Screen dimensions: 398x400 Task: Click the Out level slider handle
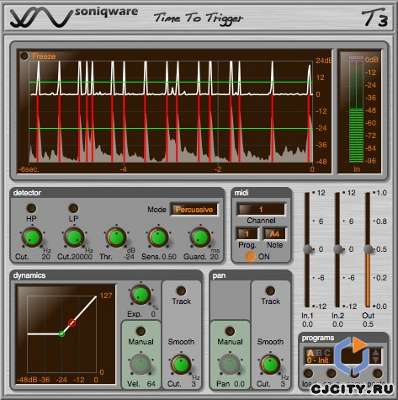click(368, 249)
